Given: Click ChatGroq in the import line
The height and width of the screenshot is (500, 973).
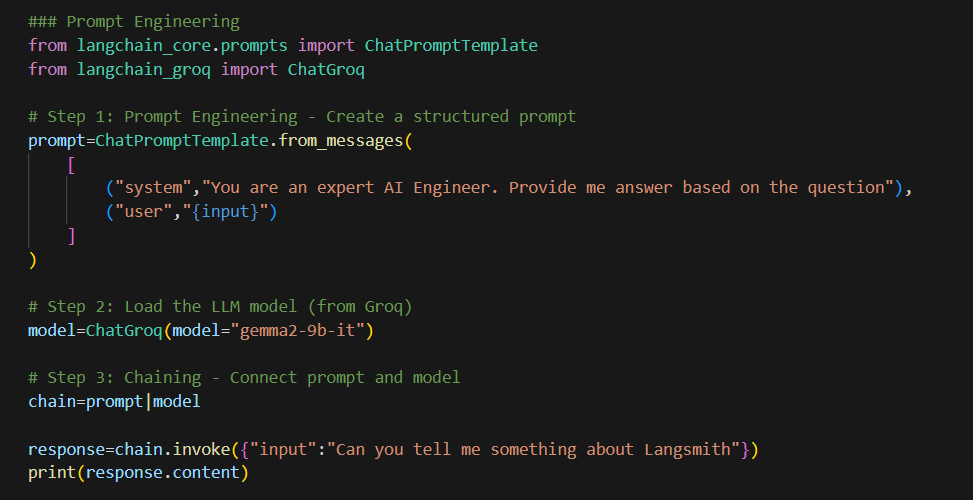Looking at the screenshot, I should click(326, 69).
